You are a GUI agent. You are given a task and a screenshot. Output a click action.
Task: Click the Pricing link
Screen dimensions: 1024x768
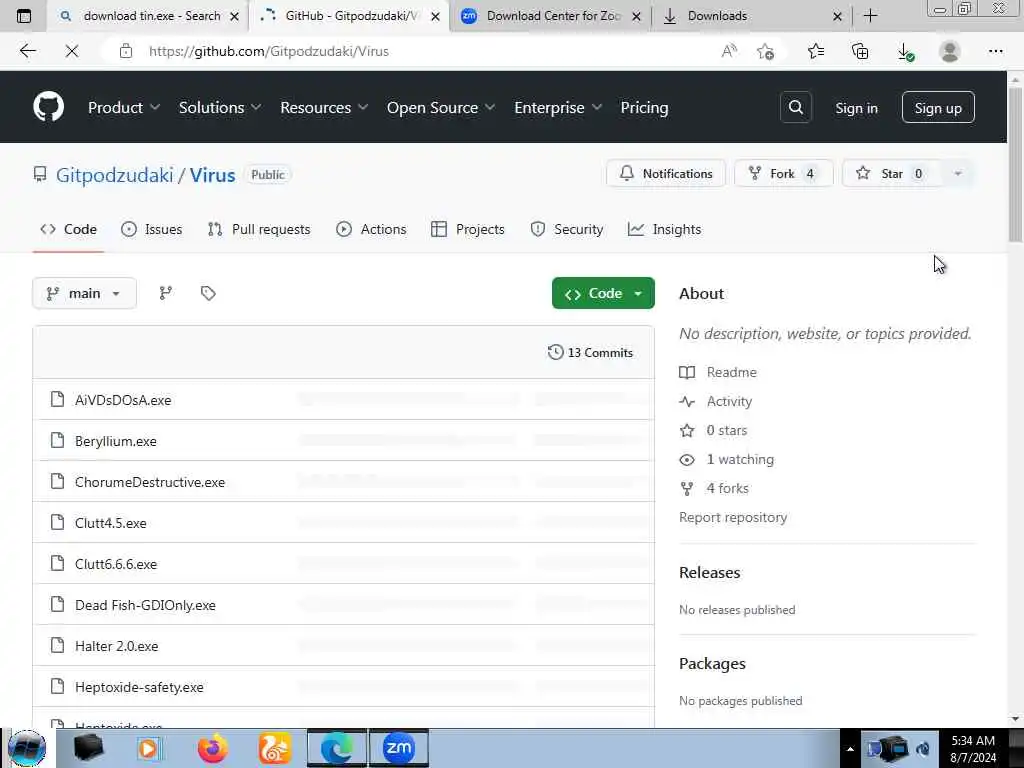645,108
